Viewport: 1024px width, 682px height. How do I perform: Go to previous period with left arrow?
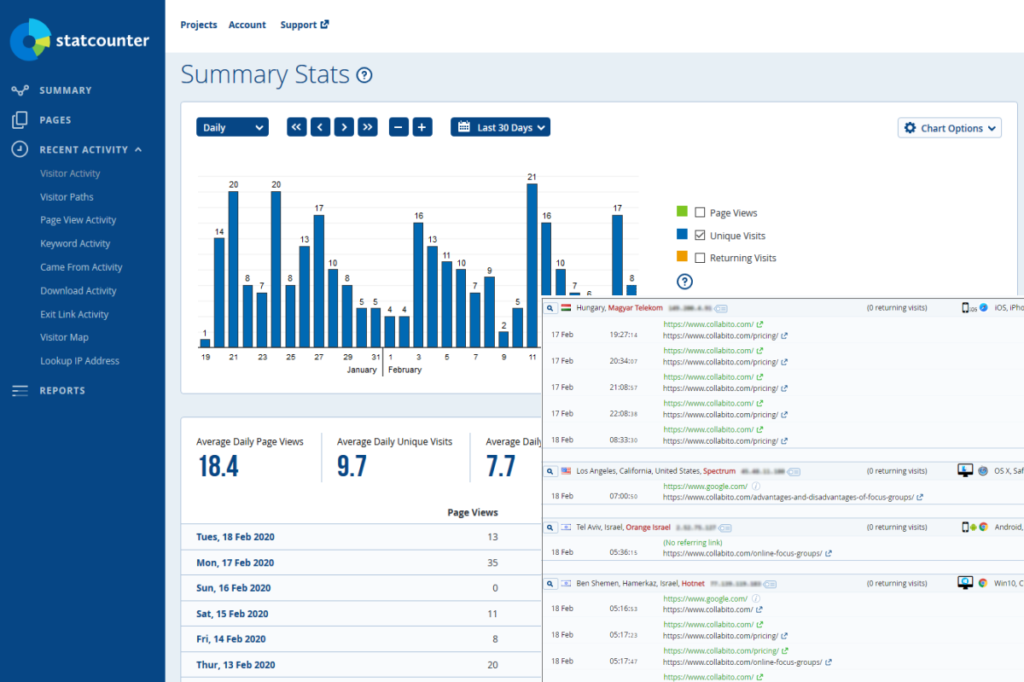(320, 127)
